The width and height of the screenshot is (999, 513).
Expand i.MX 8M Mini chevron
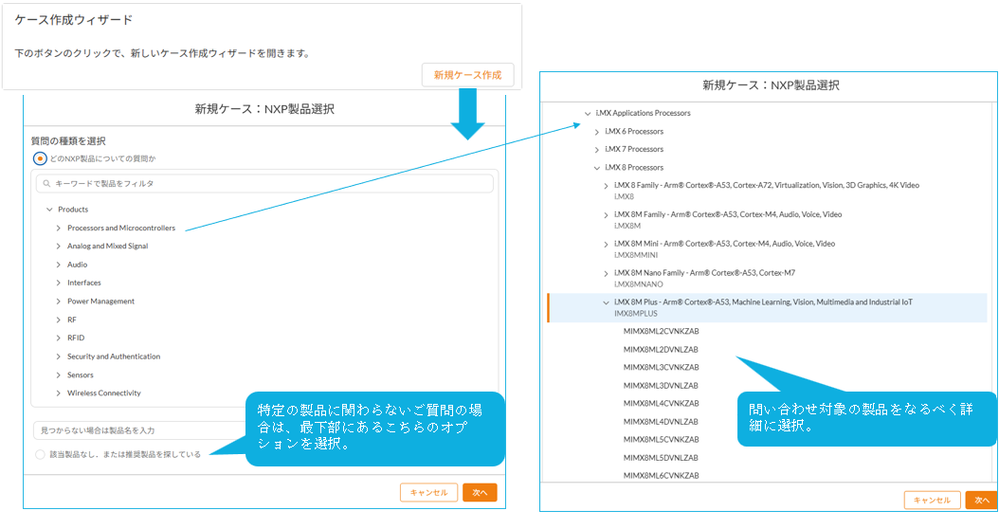coord(606,244)
